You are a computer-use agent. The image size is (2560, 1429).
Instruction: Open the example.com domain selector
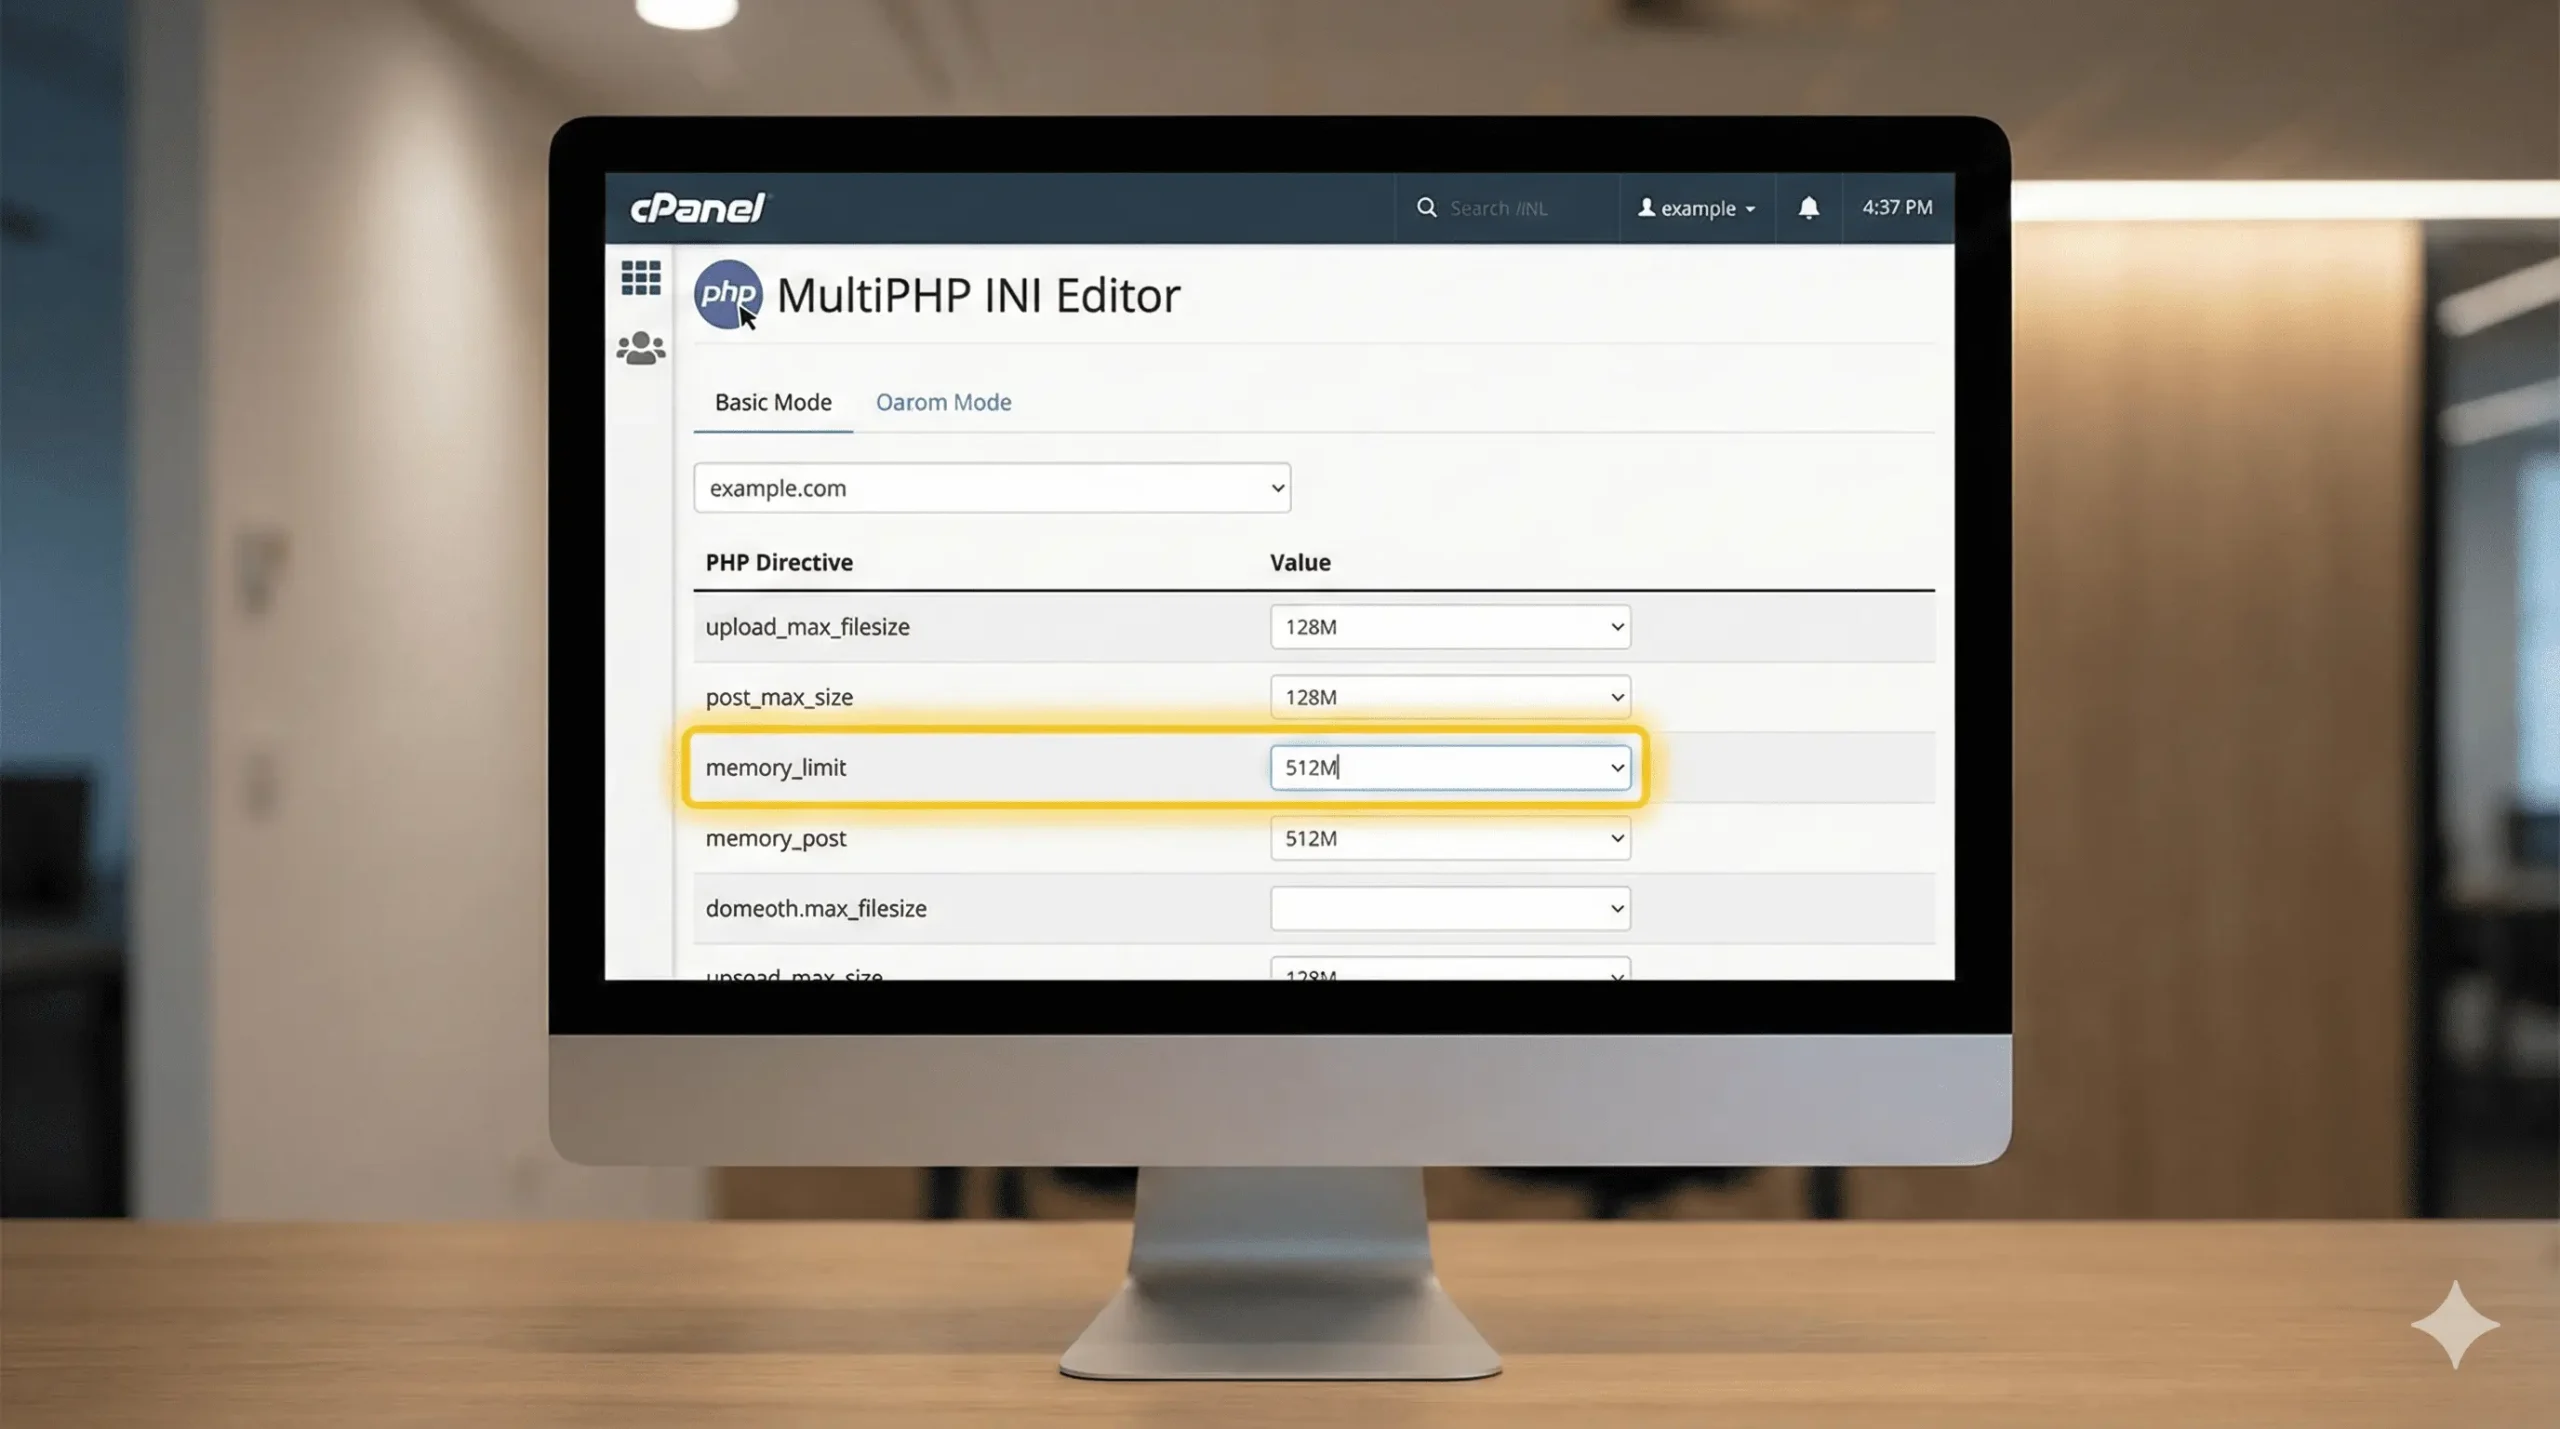(992, 488)
